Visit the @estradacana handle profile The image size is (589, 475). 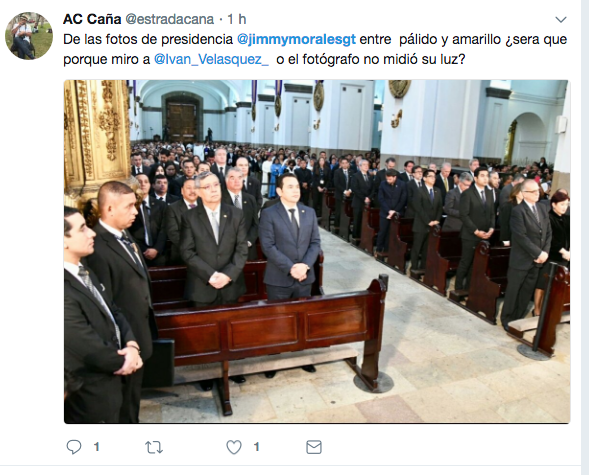click(x=169, y=19)
